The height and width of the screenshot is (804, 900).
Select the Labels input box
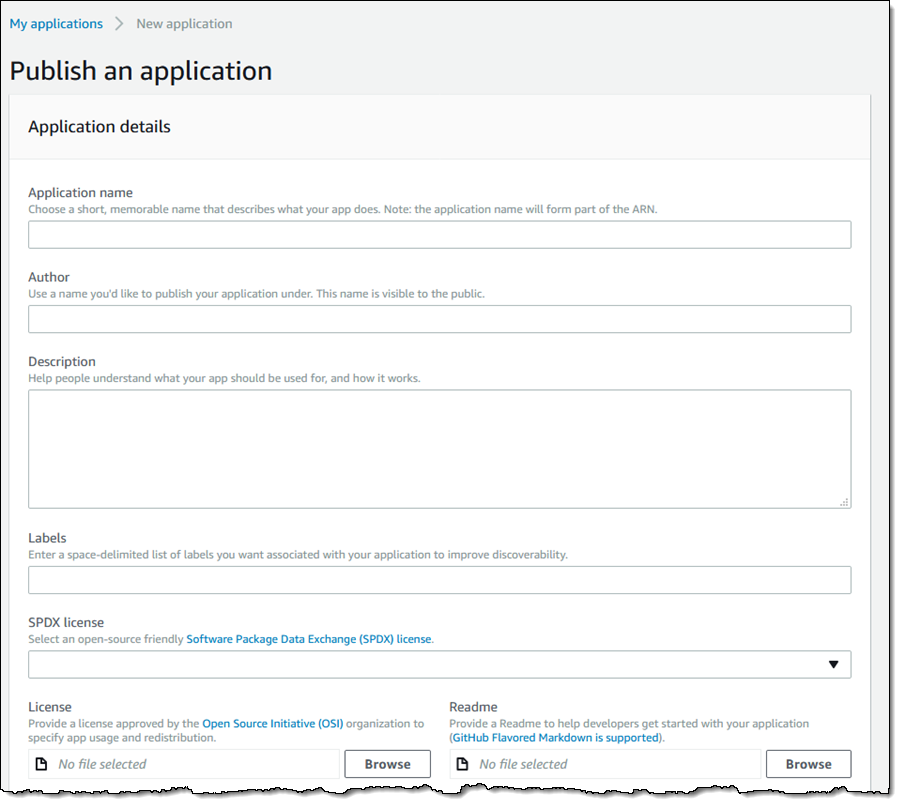439,580
